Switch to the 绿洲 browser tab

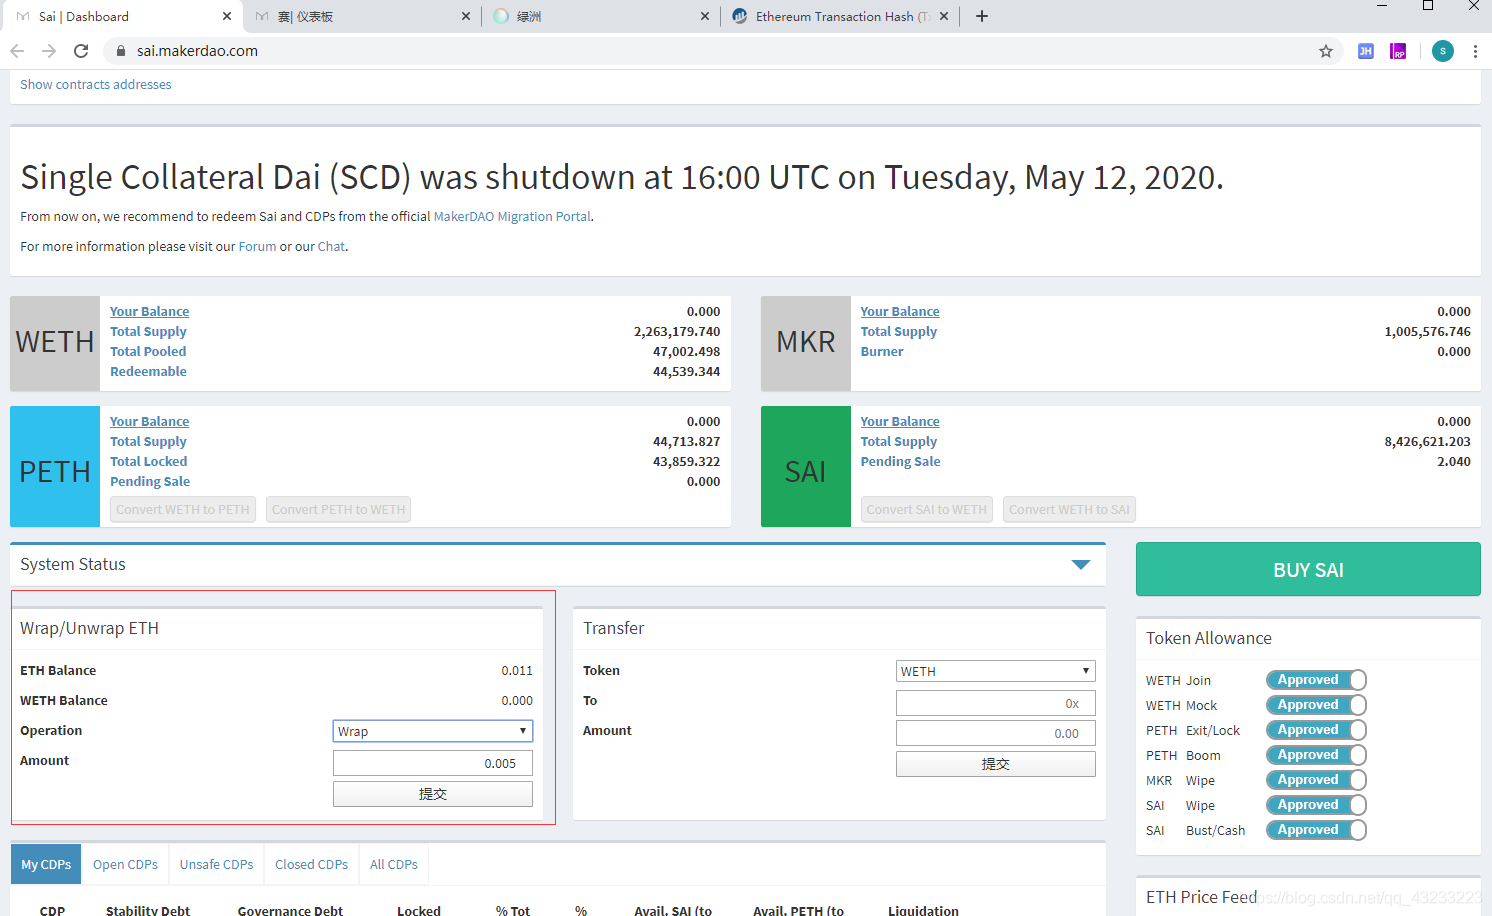pyautogui.click(x=600, y=16)
